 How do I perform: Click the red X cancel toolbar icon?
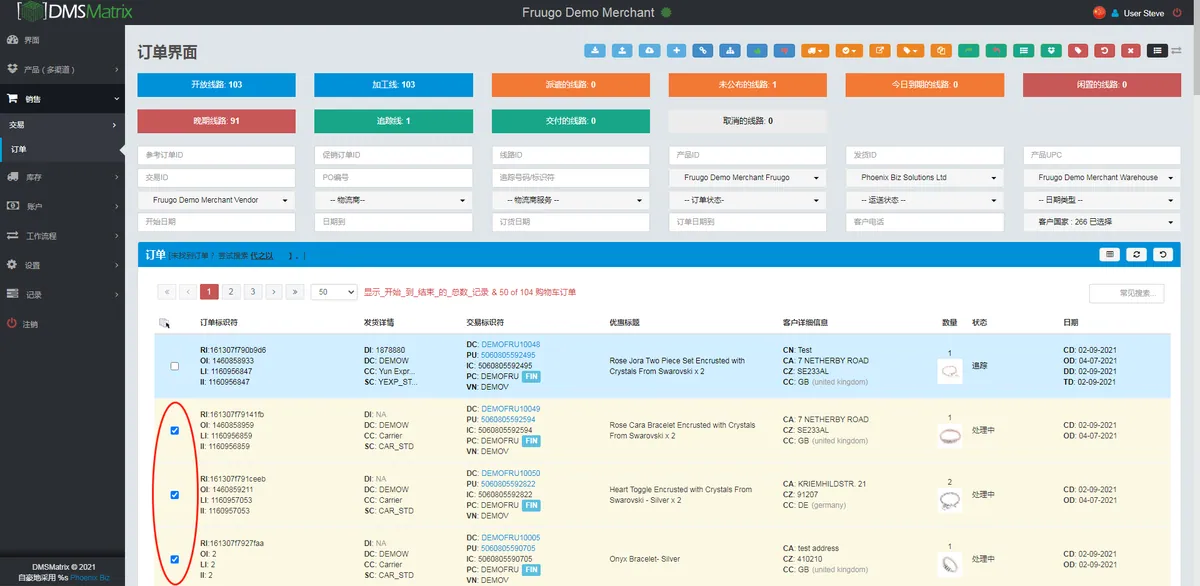coord(1131,50)
